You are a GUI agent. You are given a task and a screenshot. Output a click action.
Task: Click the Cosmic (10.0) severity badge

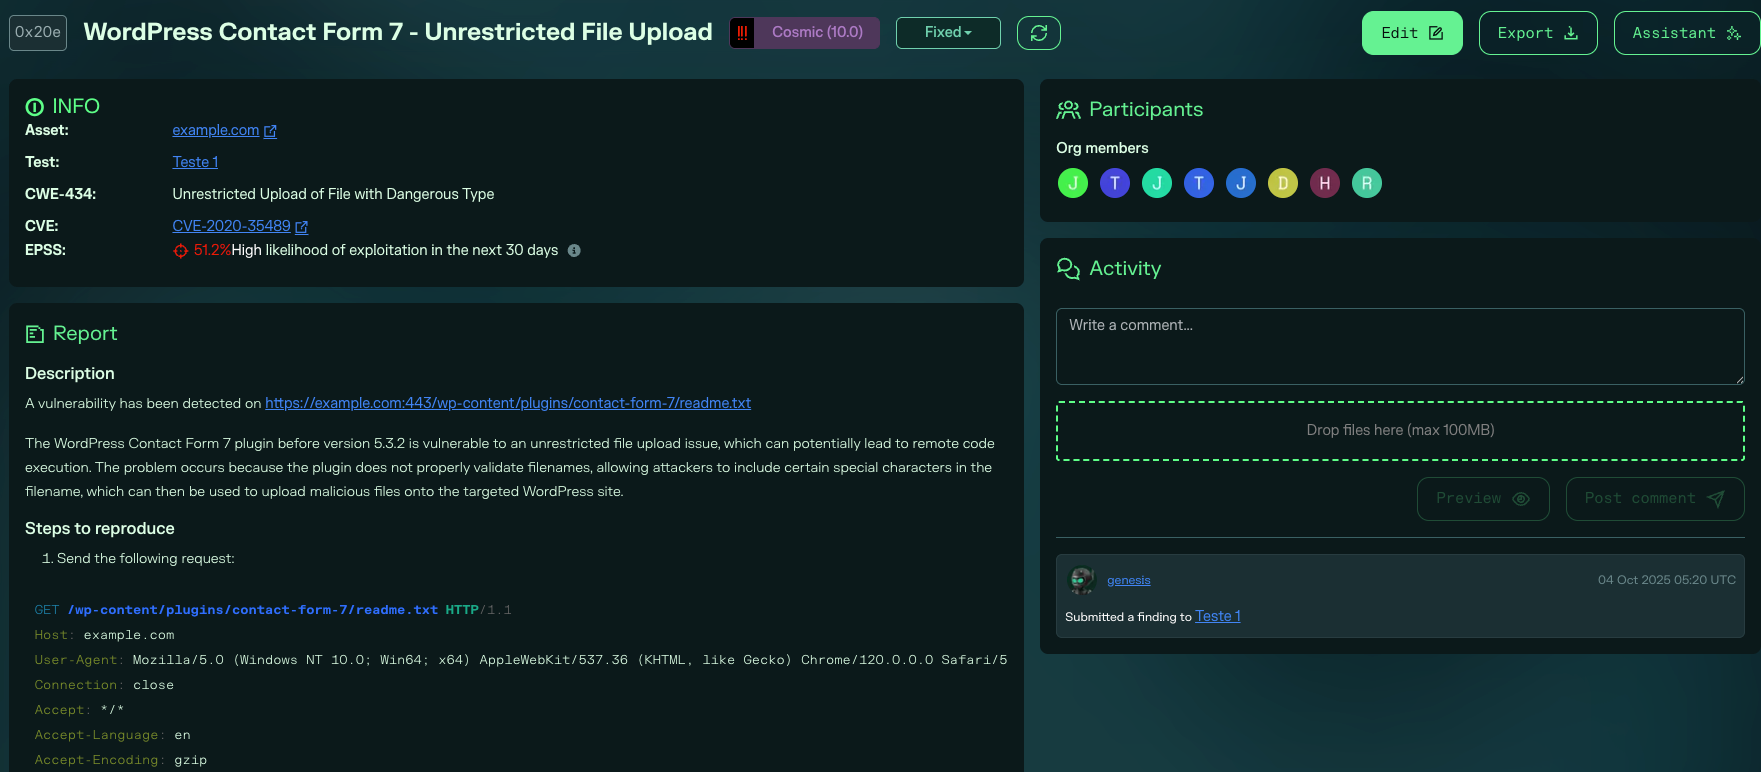(x=816, y=33)
